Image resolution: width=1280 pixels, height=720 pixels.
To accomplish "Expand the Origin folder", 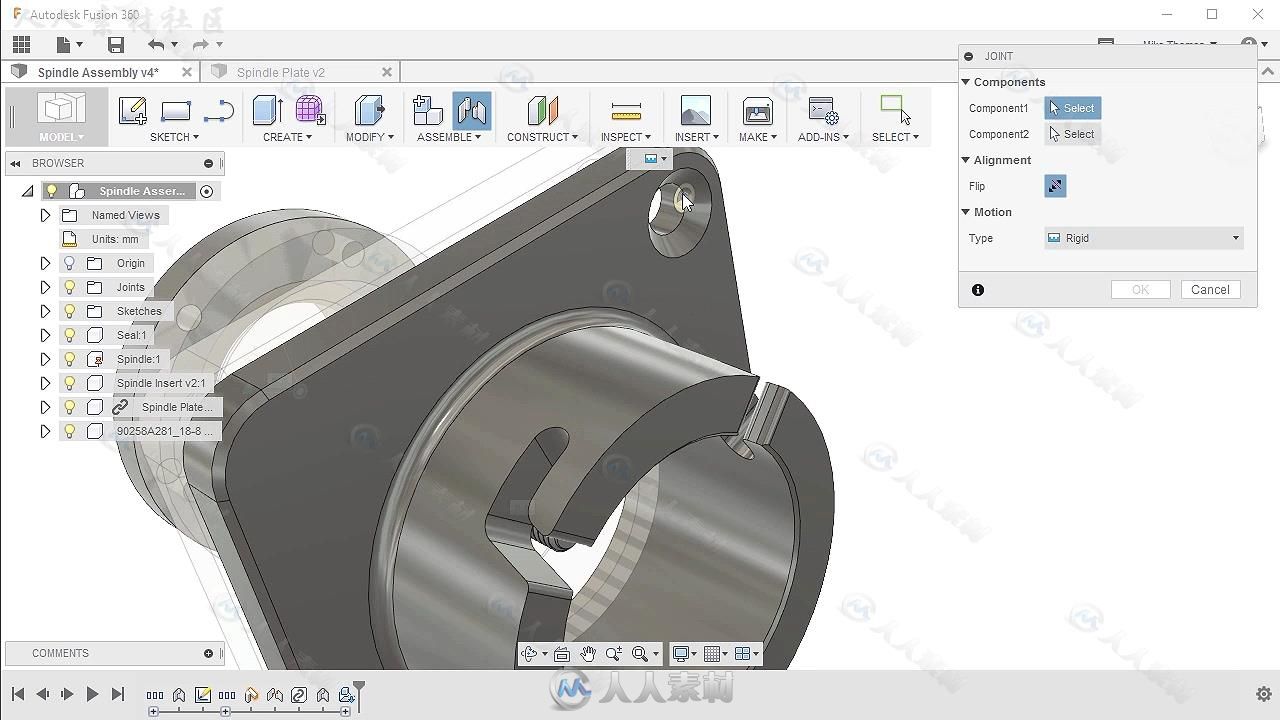I will coord(45,263).
